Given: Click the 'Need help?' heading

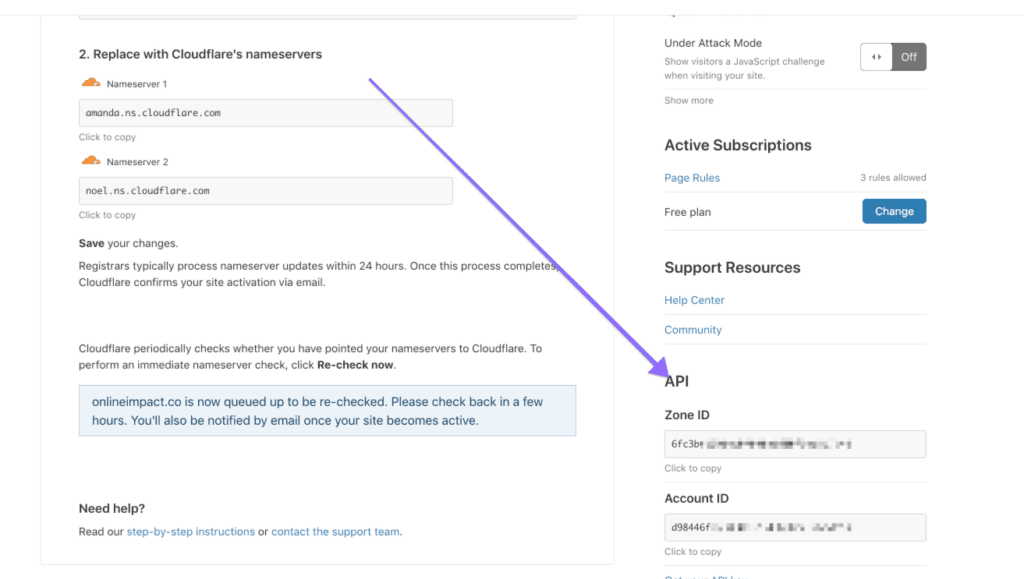Looking at the screenshot, I should pos(112,509).
